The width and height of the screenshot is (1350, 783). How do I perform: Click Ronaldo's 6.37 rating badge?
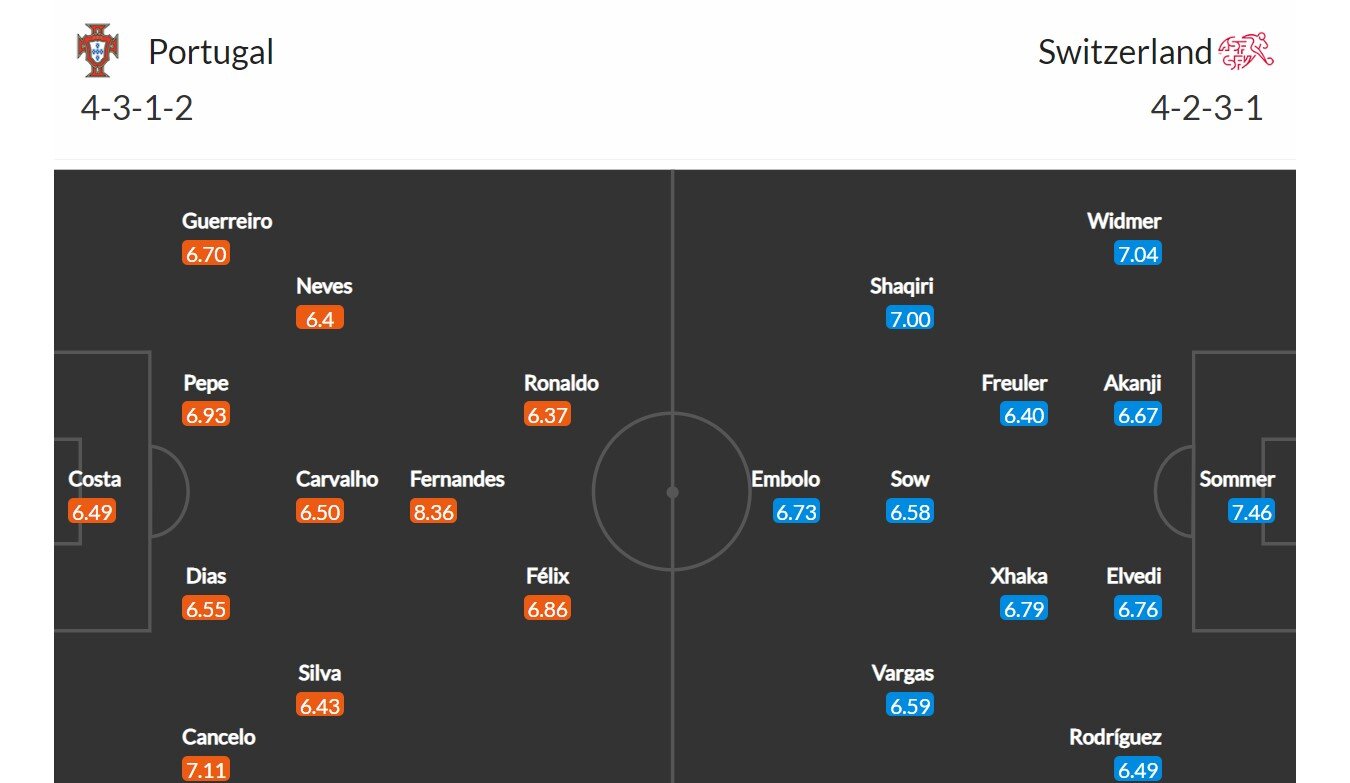[547, 415]
